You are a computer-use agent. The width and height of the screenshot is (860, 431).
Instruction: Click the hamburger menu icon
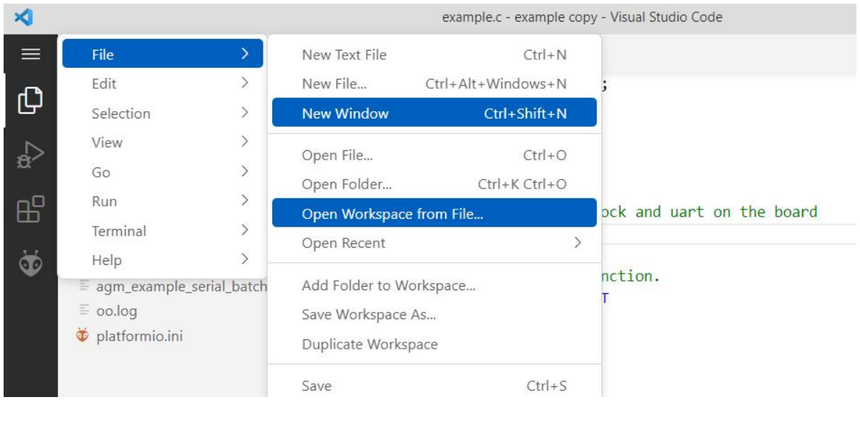(30, 54)
